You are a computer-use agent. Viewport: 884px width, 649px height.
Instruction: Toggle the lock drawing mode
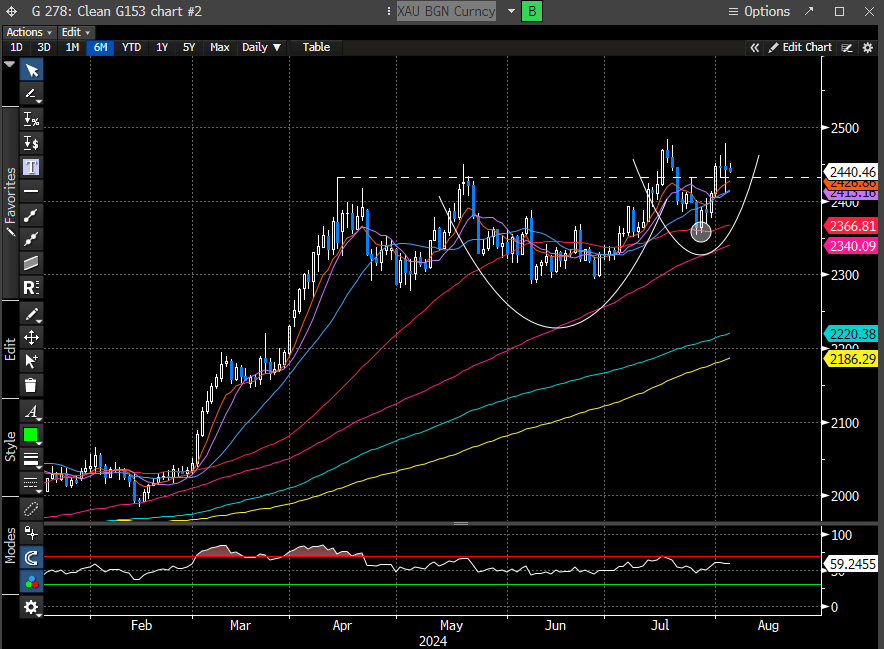click(31, 535)
